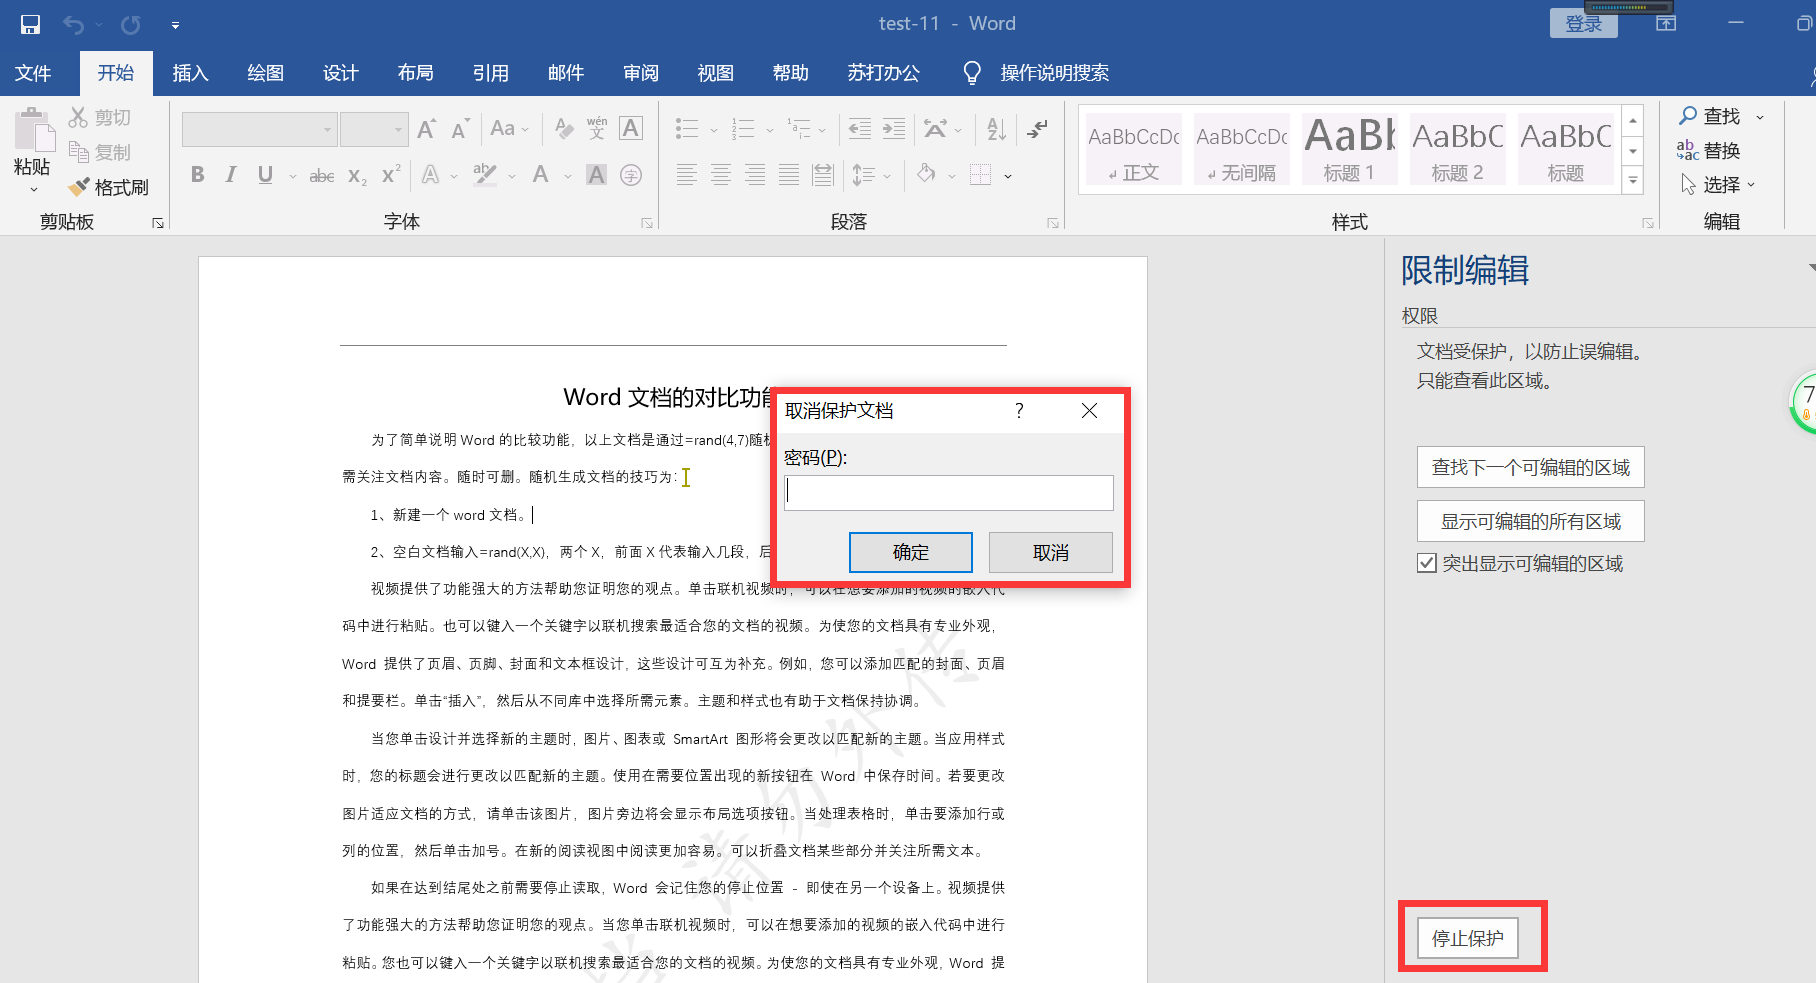The width and height of the screenshot is (1816, 983).
Task: Click the Sign in button
Action: (1583, 24)
